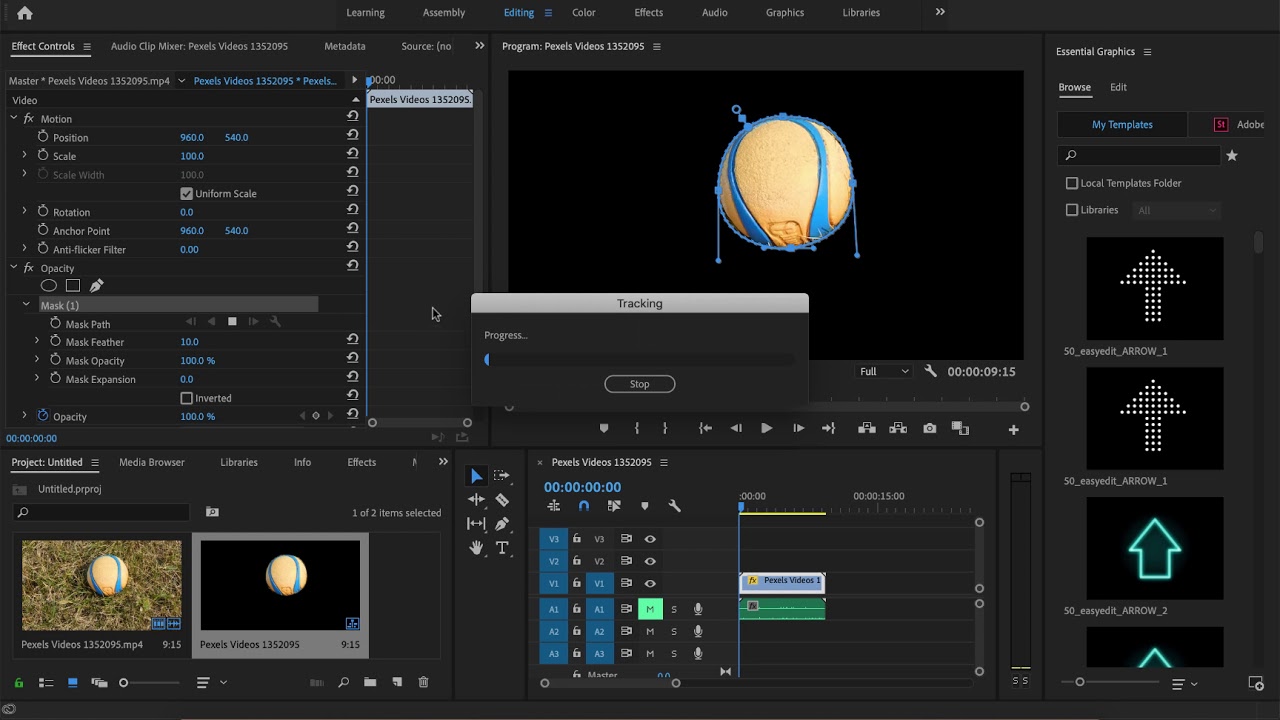This screenshot has height=720, width=1280.
Task: Toggle V1 track output eye icon
Action: click(650, 583)
